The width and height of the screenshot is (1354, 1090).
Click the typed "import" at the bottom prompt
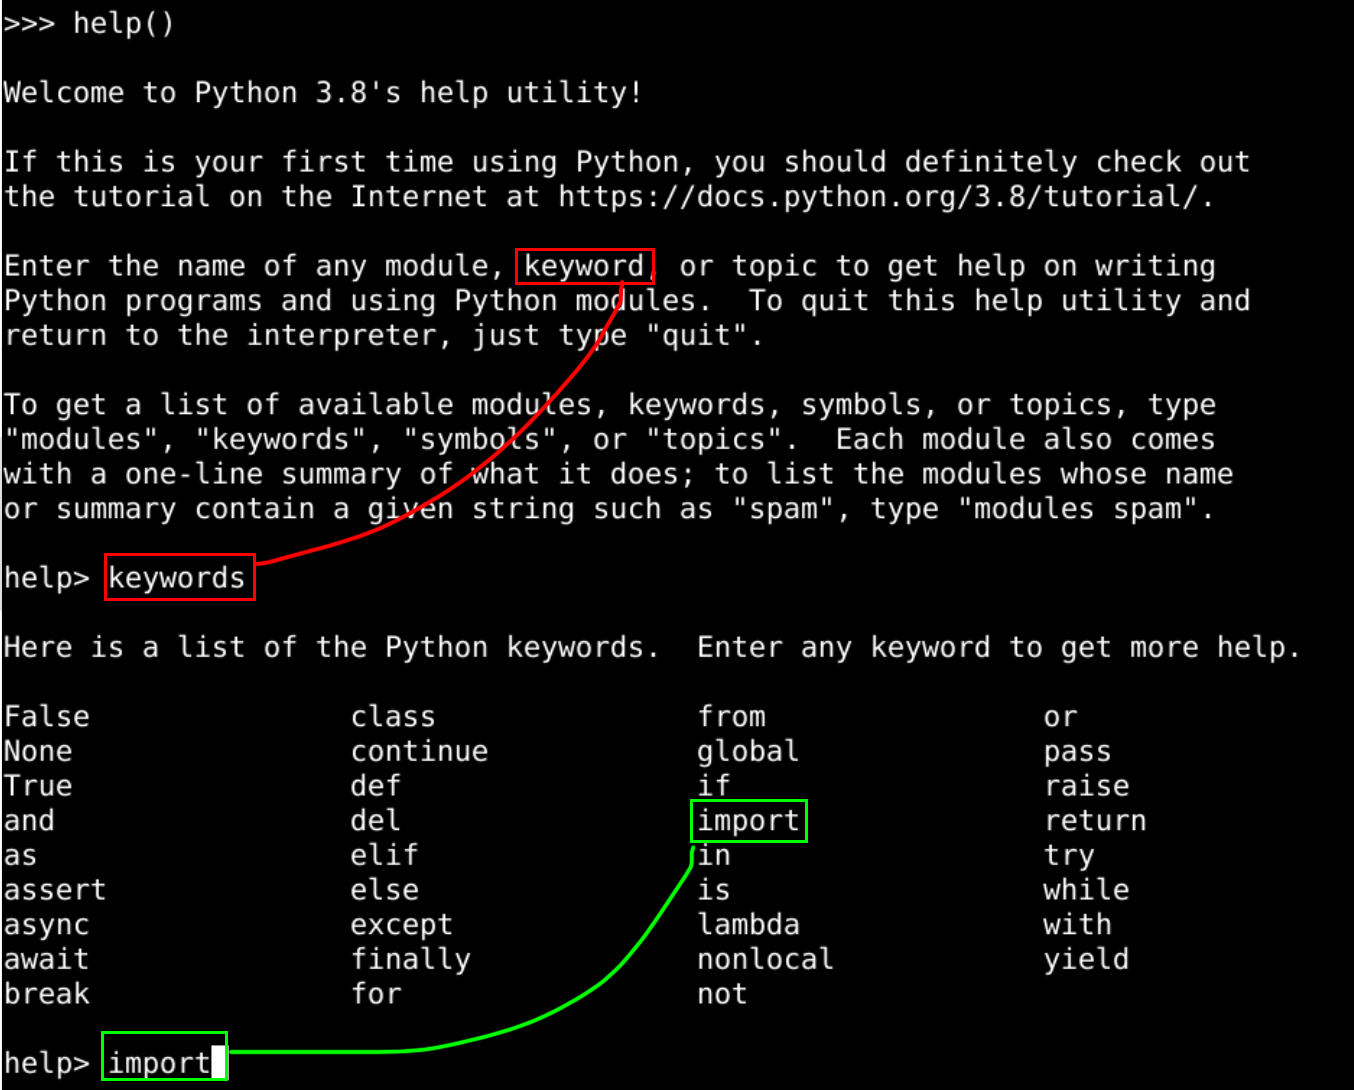tap(159, 1063)
